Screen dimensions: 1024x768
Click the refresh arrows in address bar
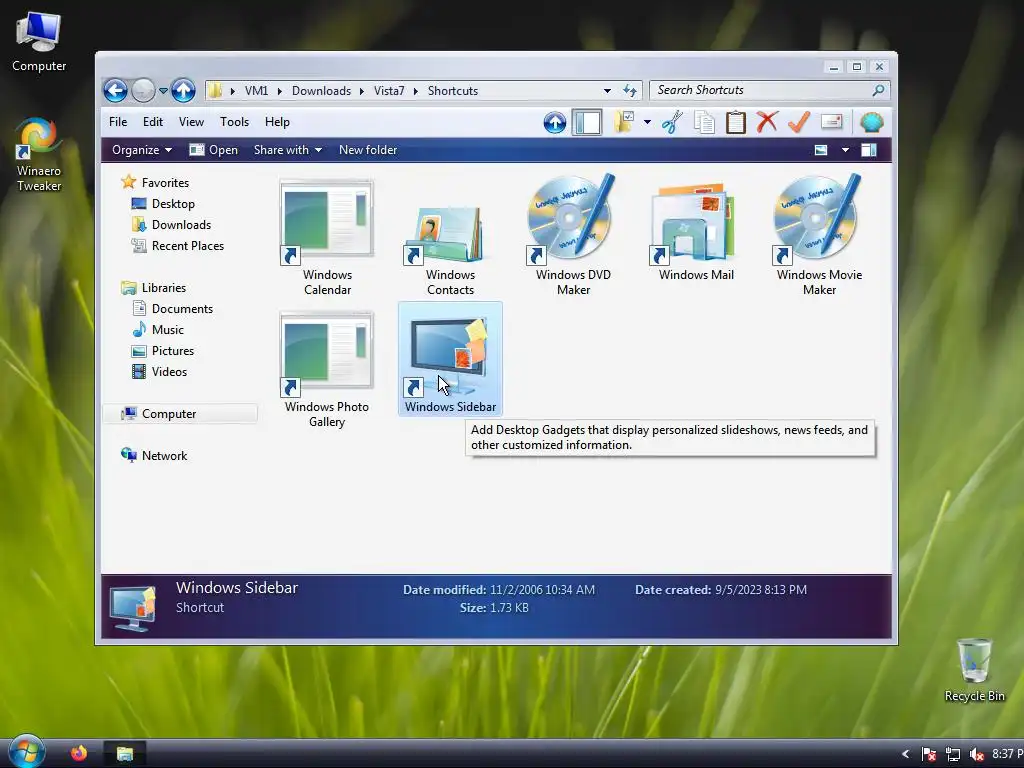pyautogui.click(x=630, y=91)
